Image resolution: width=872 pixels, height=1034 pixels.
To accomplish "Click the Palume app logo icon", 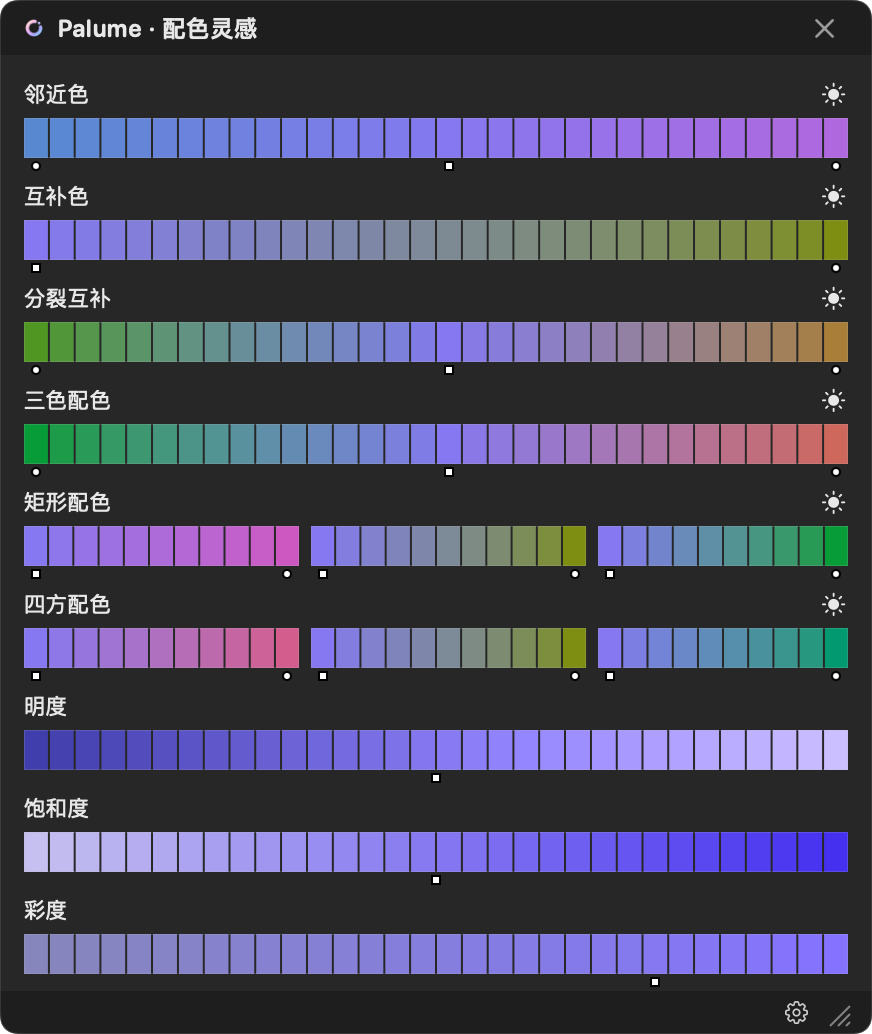I will 34,28.
